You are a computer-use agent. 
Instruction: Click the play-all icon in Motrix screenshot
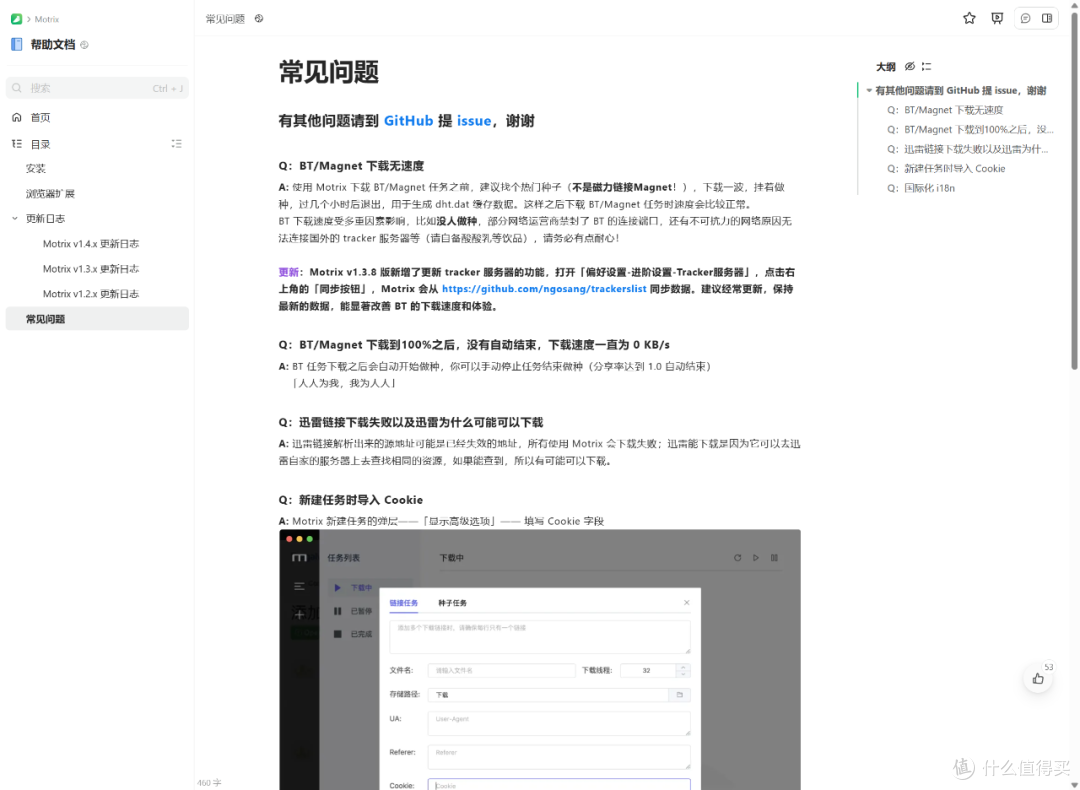click(x=756, y=558)
